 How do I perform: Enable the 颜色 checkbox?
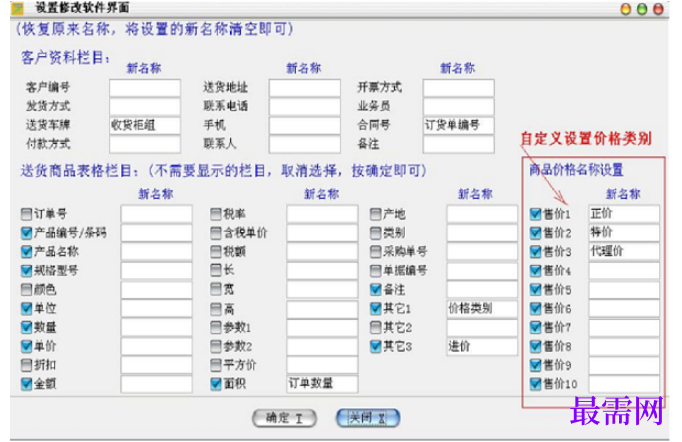point(27,289)
